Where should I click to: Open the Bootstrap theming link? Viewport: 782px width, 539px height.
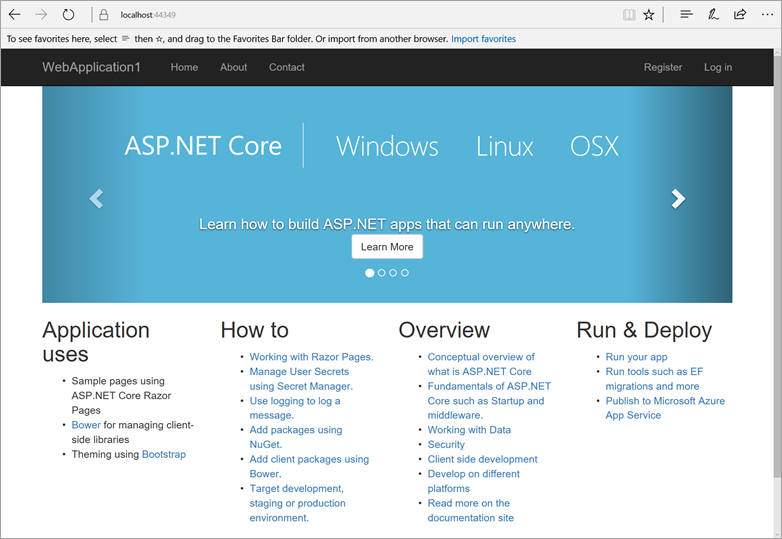tap(164, 454)
